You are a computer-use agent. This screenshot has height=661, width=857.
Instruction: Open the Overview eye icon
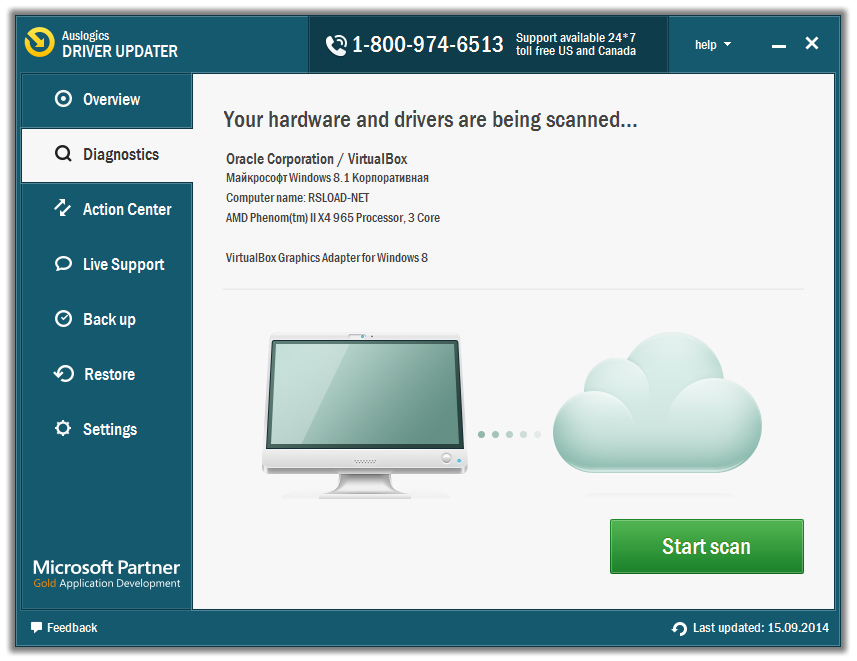tap(64, 99)
